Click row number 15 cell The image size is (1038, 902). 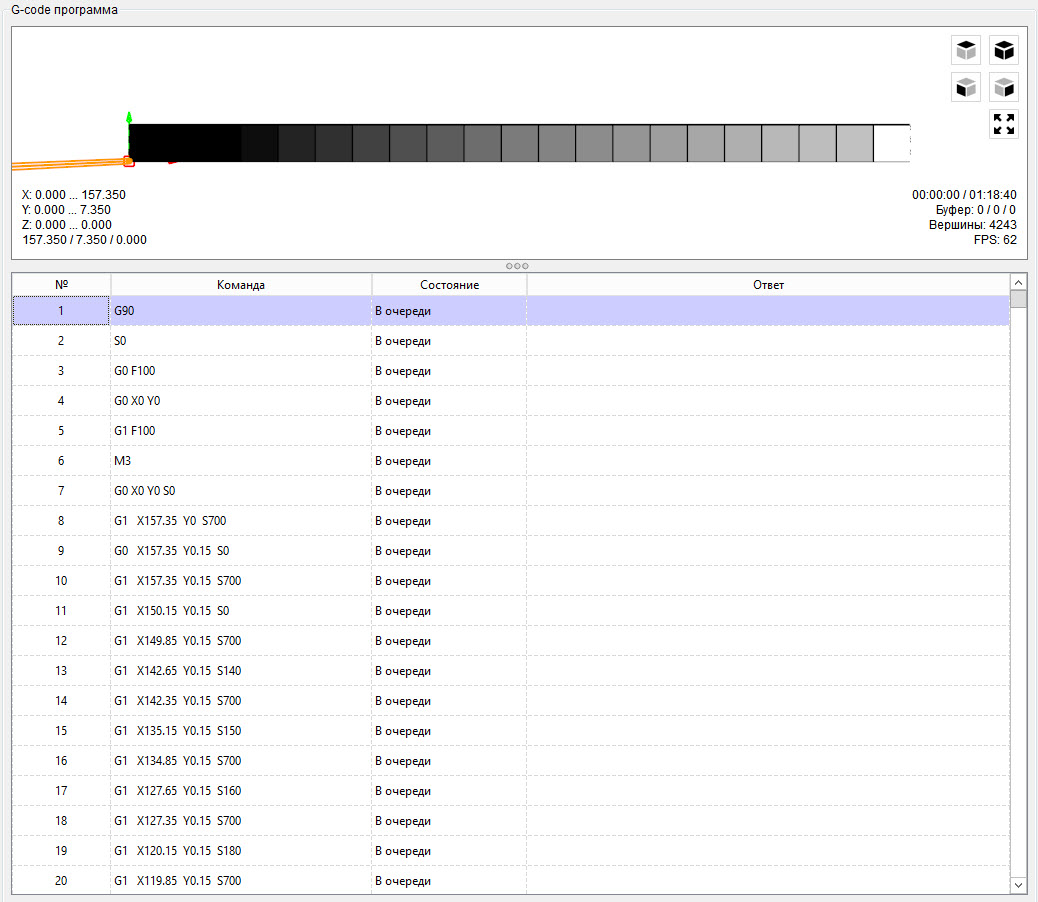(61, 731)
